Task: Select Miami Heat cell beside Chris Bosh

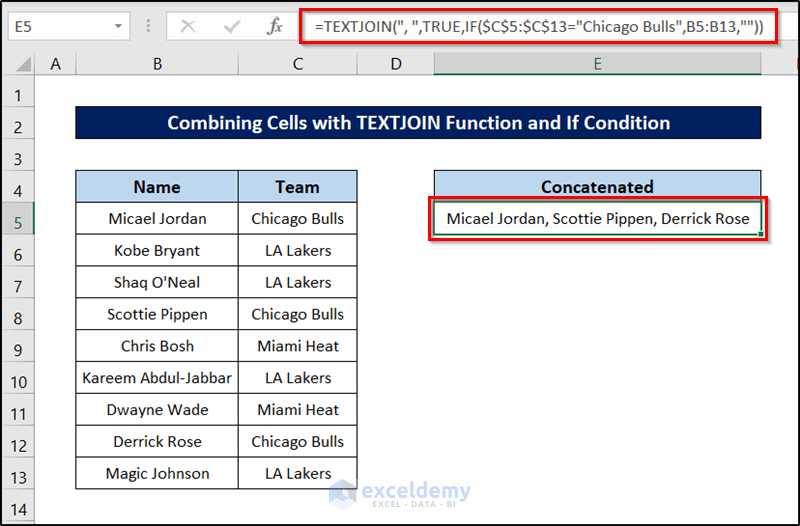Action: click(x=297, y=346)
